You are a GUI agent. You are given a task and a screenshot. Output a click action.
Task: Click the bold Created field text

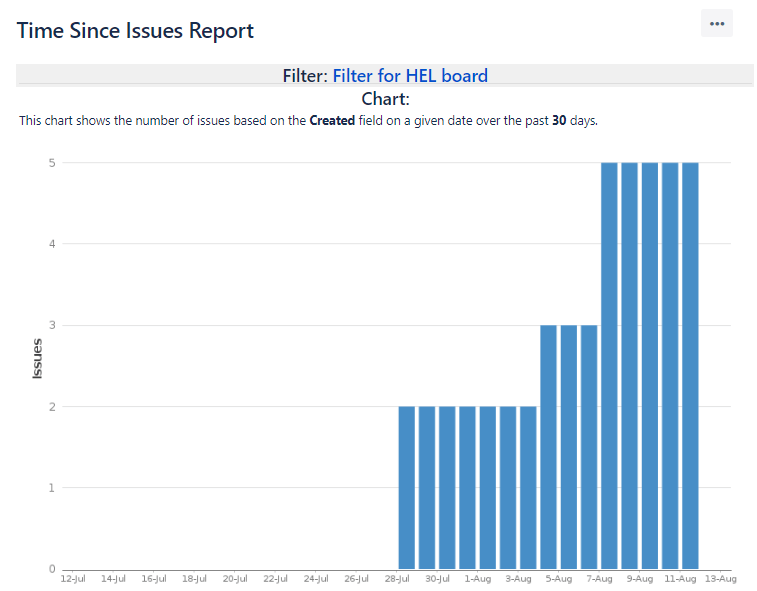(x=331, y=121)
